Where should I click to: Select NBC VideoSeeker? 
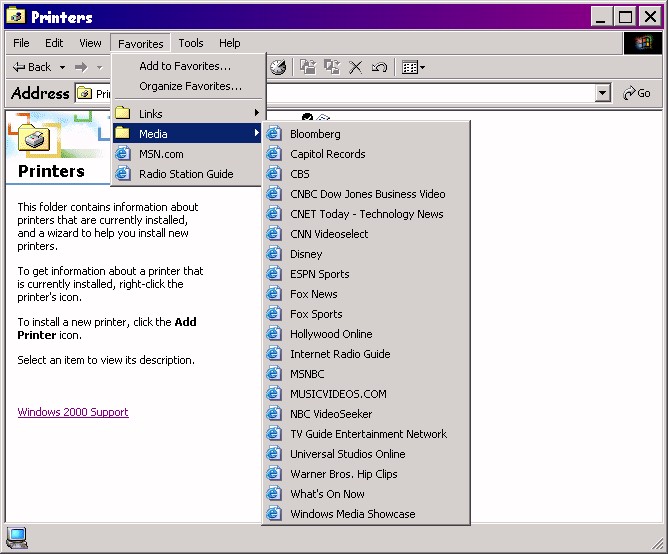[366, 414]
